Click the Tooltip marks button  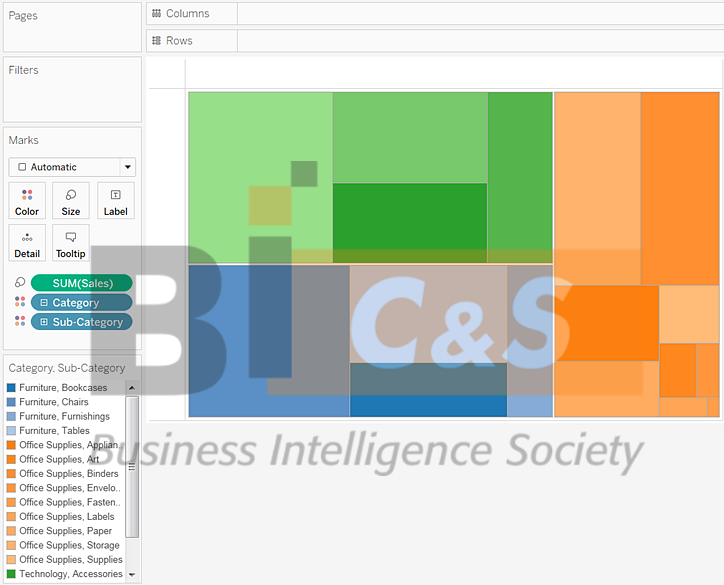[71, 243]
